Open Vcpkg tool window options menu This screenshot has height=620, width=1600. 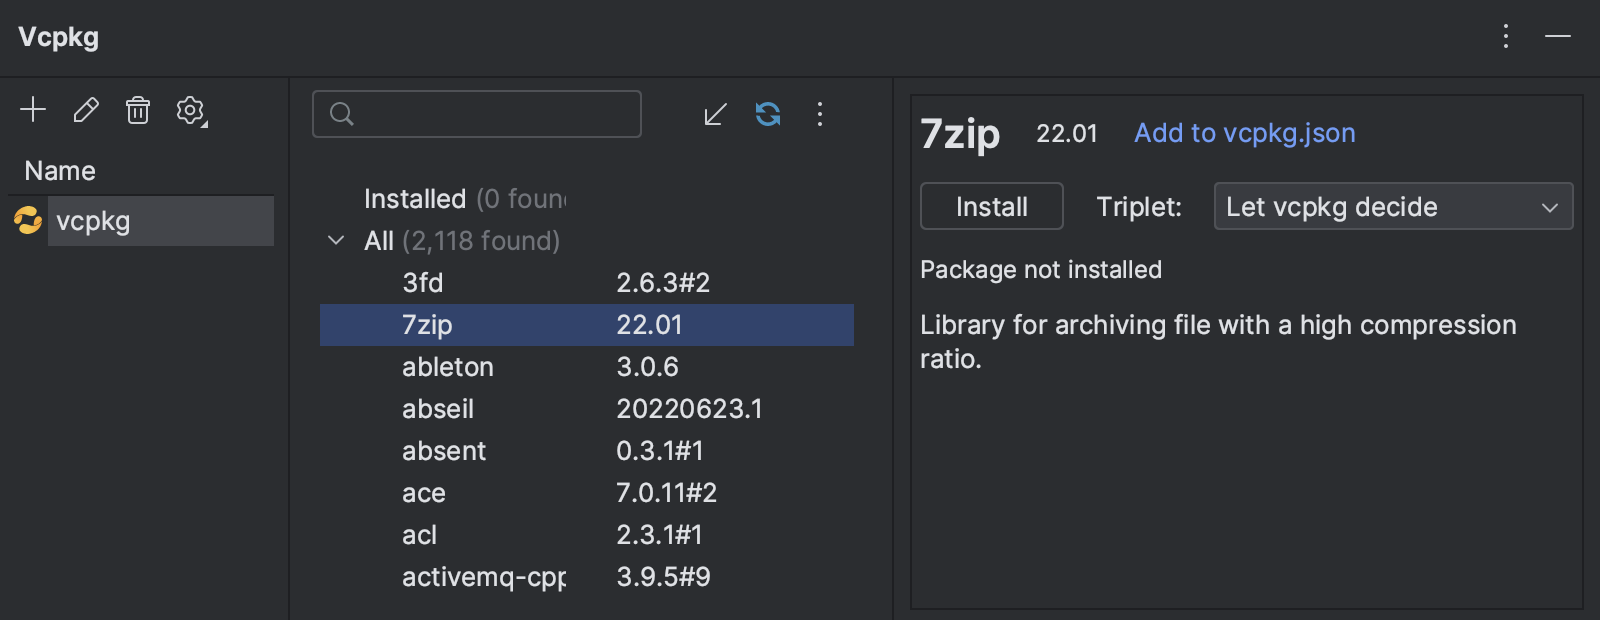click(x=1506, y=37)
